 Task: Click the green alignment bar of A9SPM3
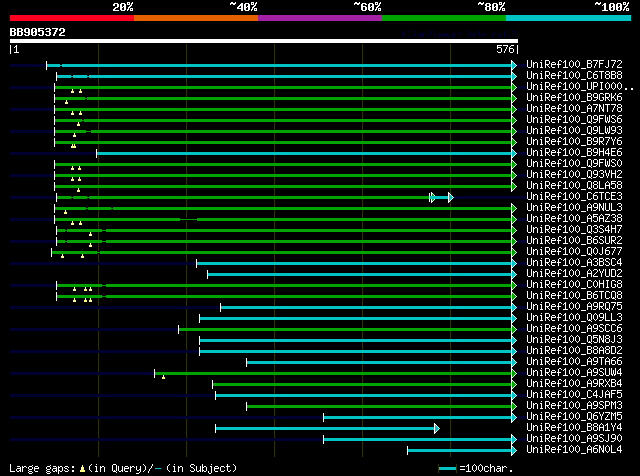pos(380,407)
